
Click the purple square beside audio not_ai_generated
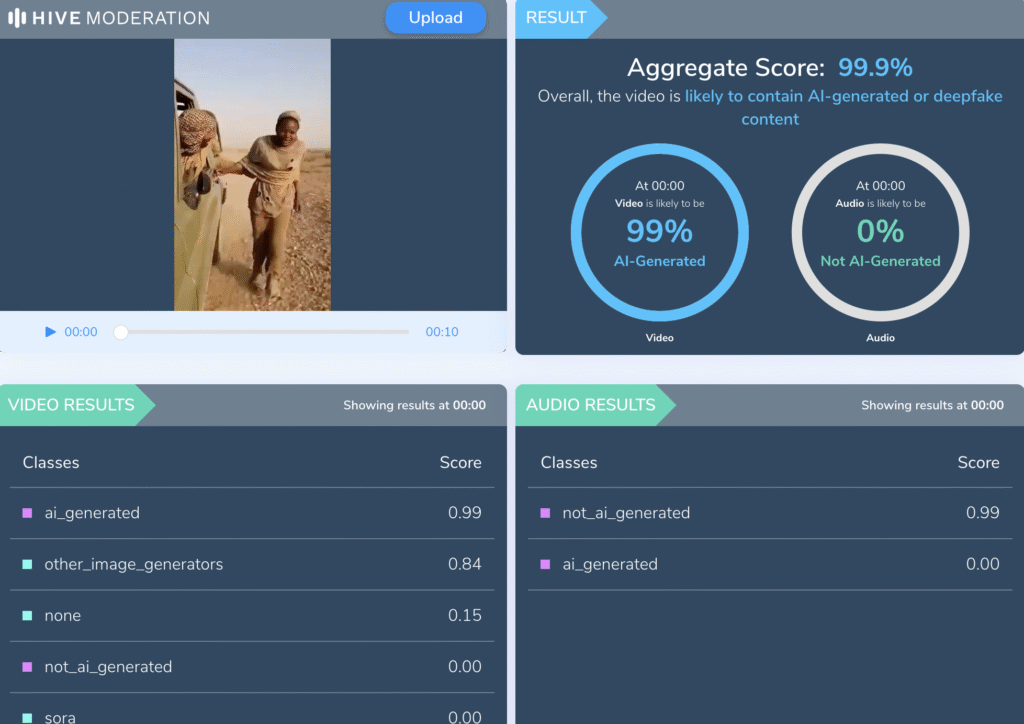click(x=545, y=513)
